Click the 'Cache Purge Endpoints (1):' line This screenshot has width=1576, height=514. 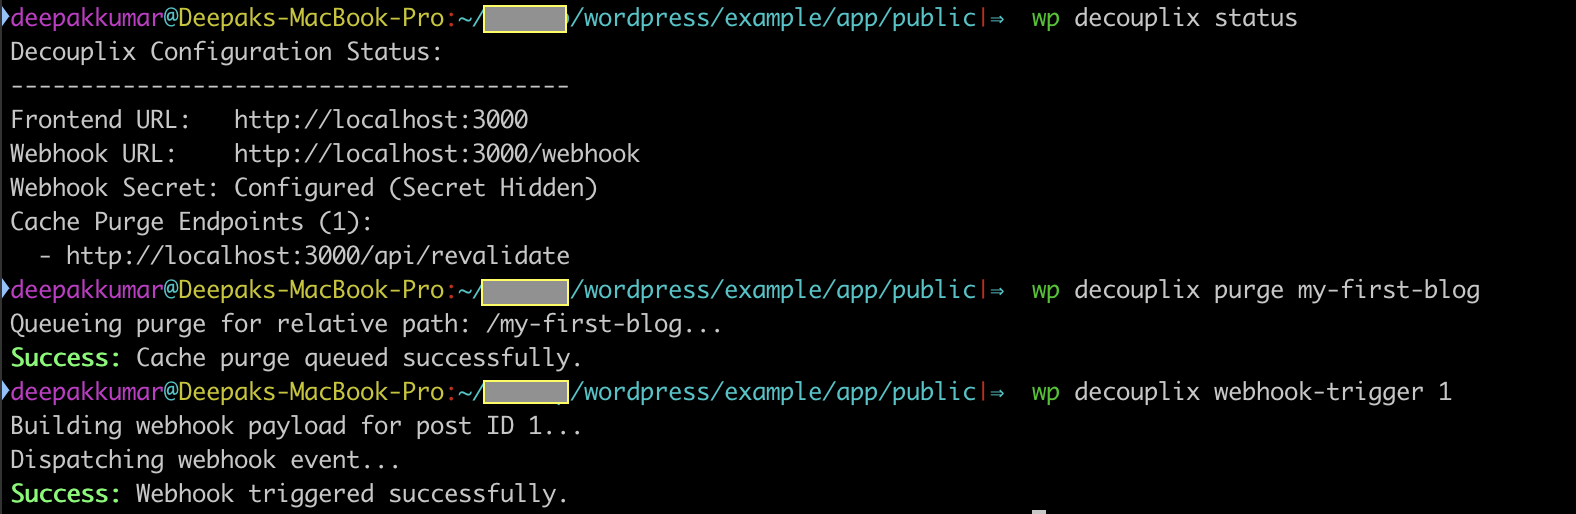(191, 222)
